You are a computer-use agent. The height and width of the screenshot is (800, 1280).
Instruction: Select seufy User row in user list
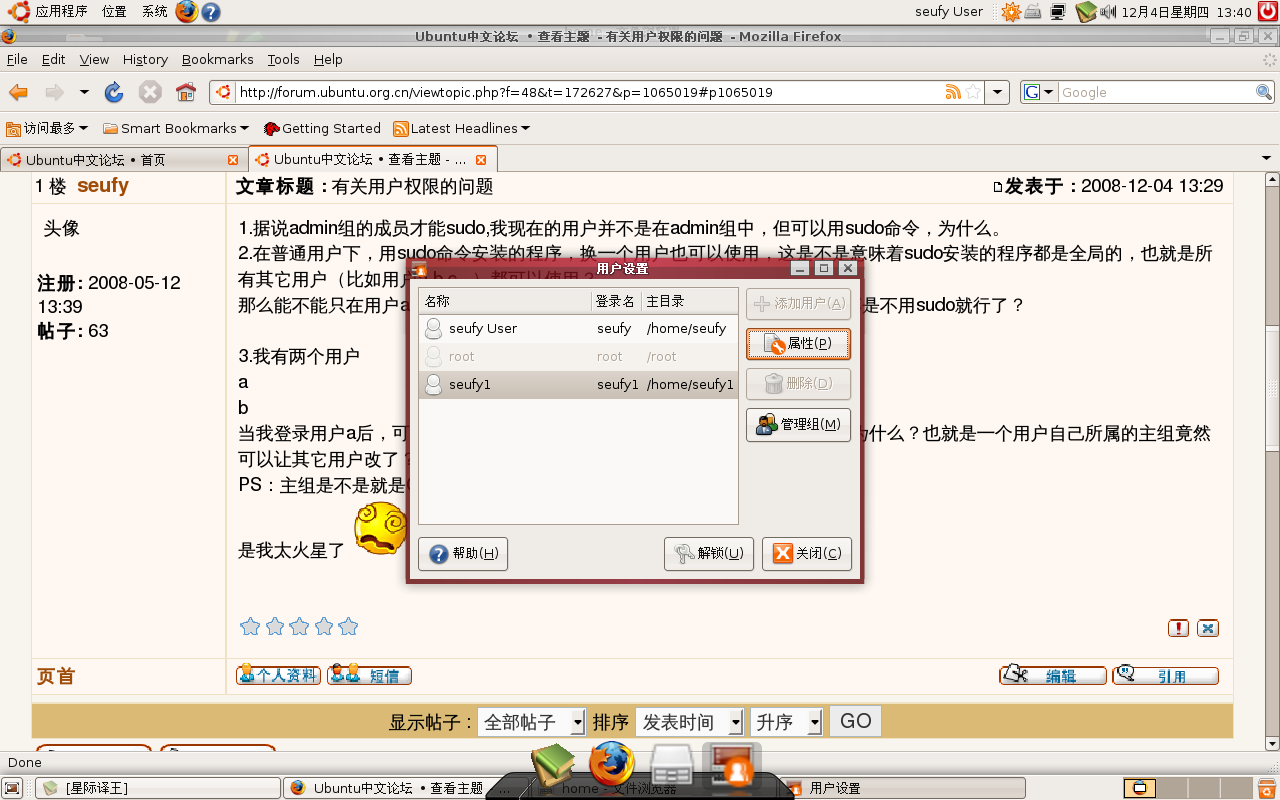click(x=578, y=328)
